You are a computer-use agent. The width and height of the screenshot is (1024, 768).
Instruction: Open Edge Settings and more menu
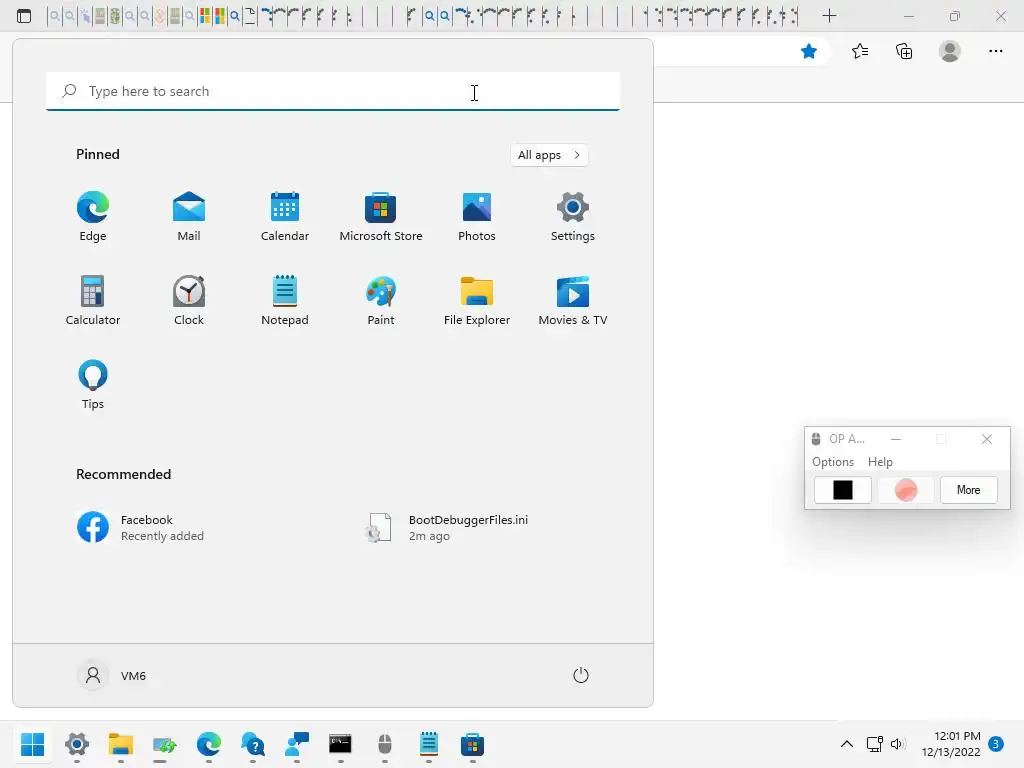point(995,51)
